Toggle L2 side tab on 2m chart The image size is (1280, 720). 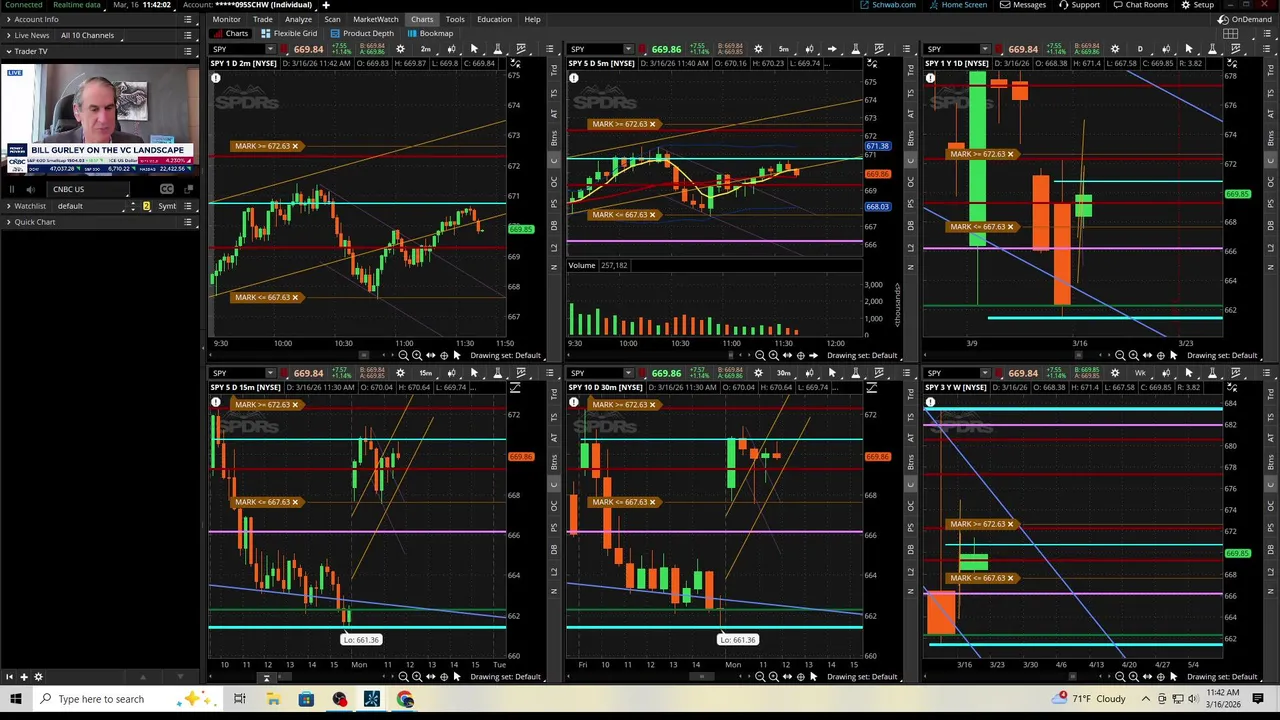tap(554, 247)
